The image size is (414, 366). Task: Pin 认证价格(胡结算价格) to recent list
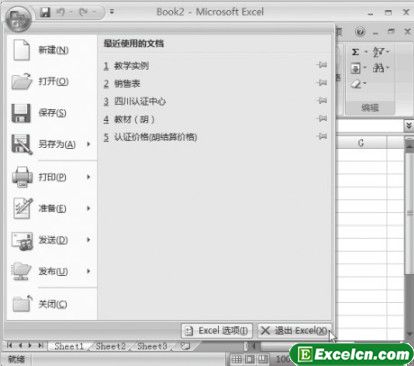322,136
